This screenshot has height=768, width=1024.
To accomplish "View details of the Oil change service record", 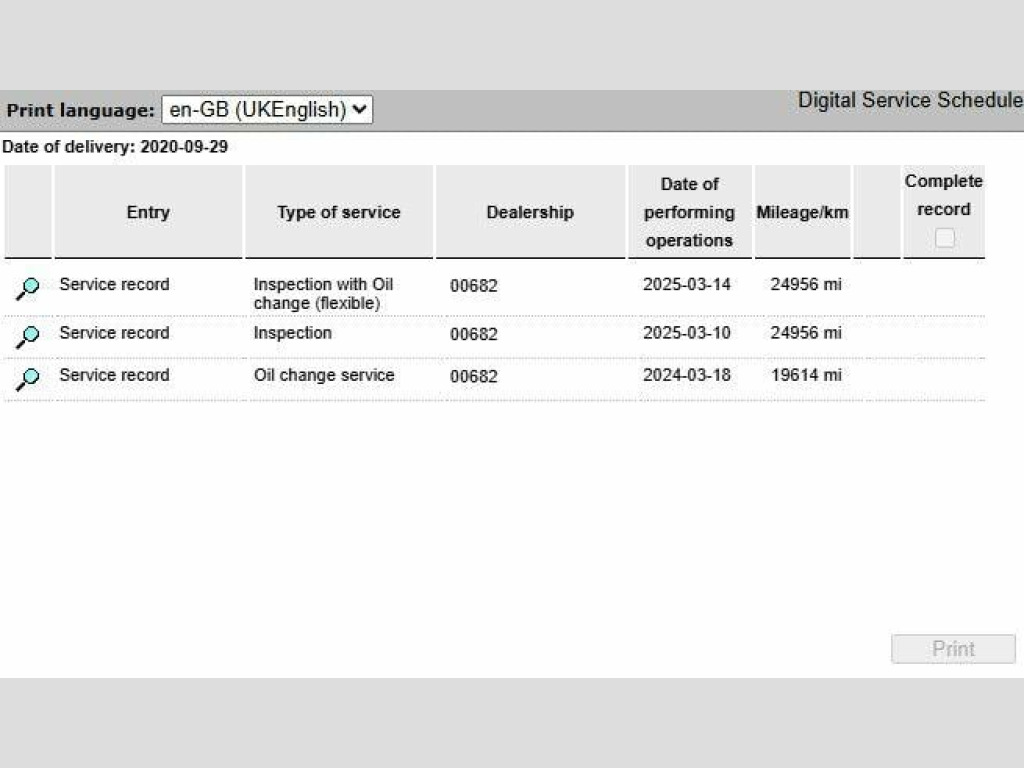I will pyautogui.click(x=28, y=378).
